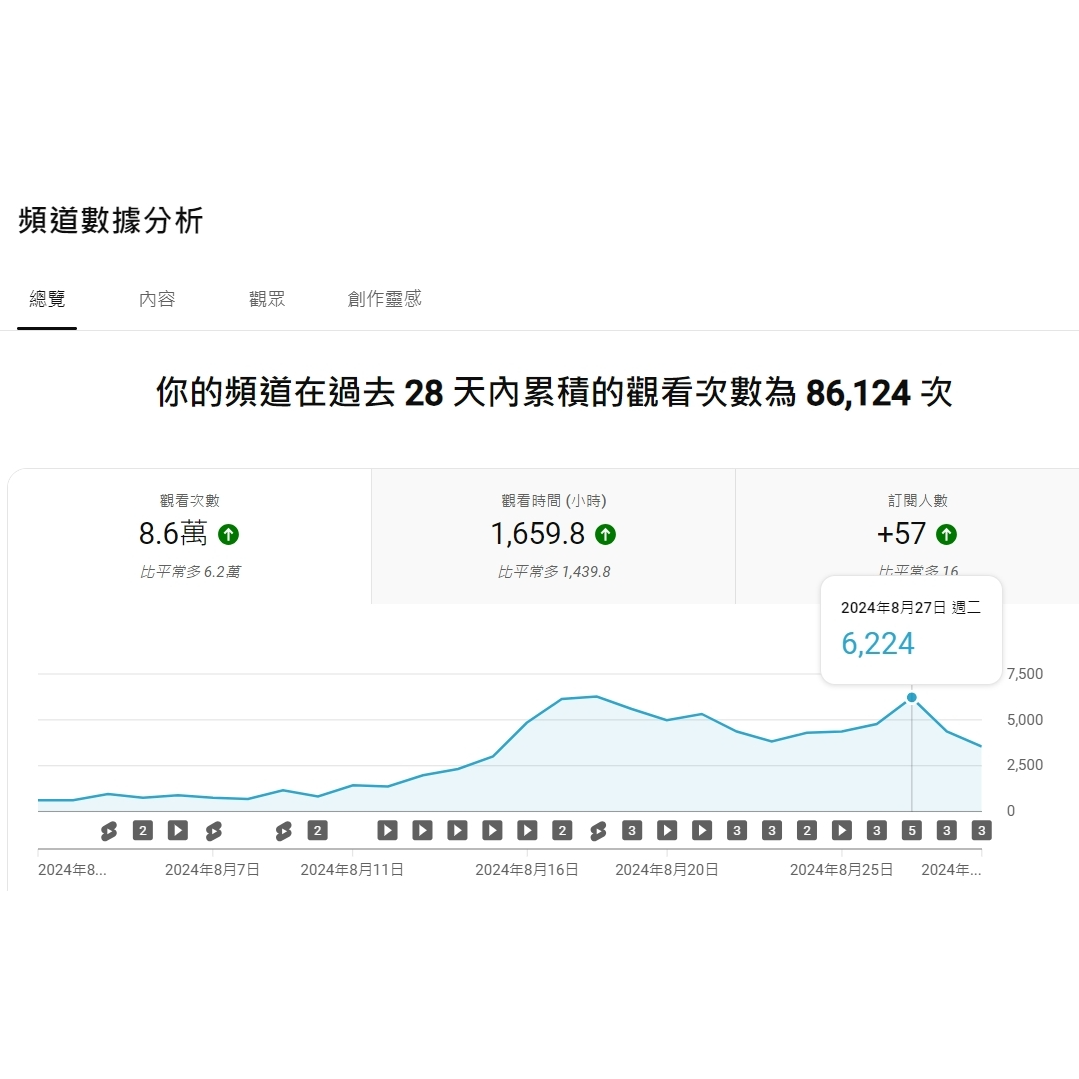Image resolution: width=1079 pixels, height=1079 pixels.
Task: Click the video play icon near 2024年8月16日
Action: pyautogui.click(x=527, y=830)
